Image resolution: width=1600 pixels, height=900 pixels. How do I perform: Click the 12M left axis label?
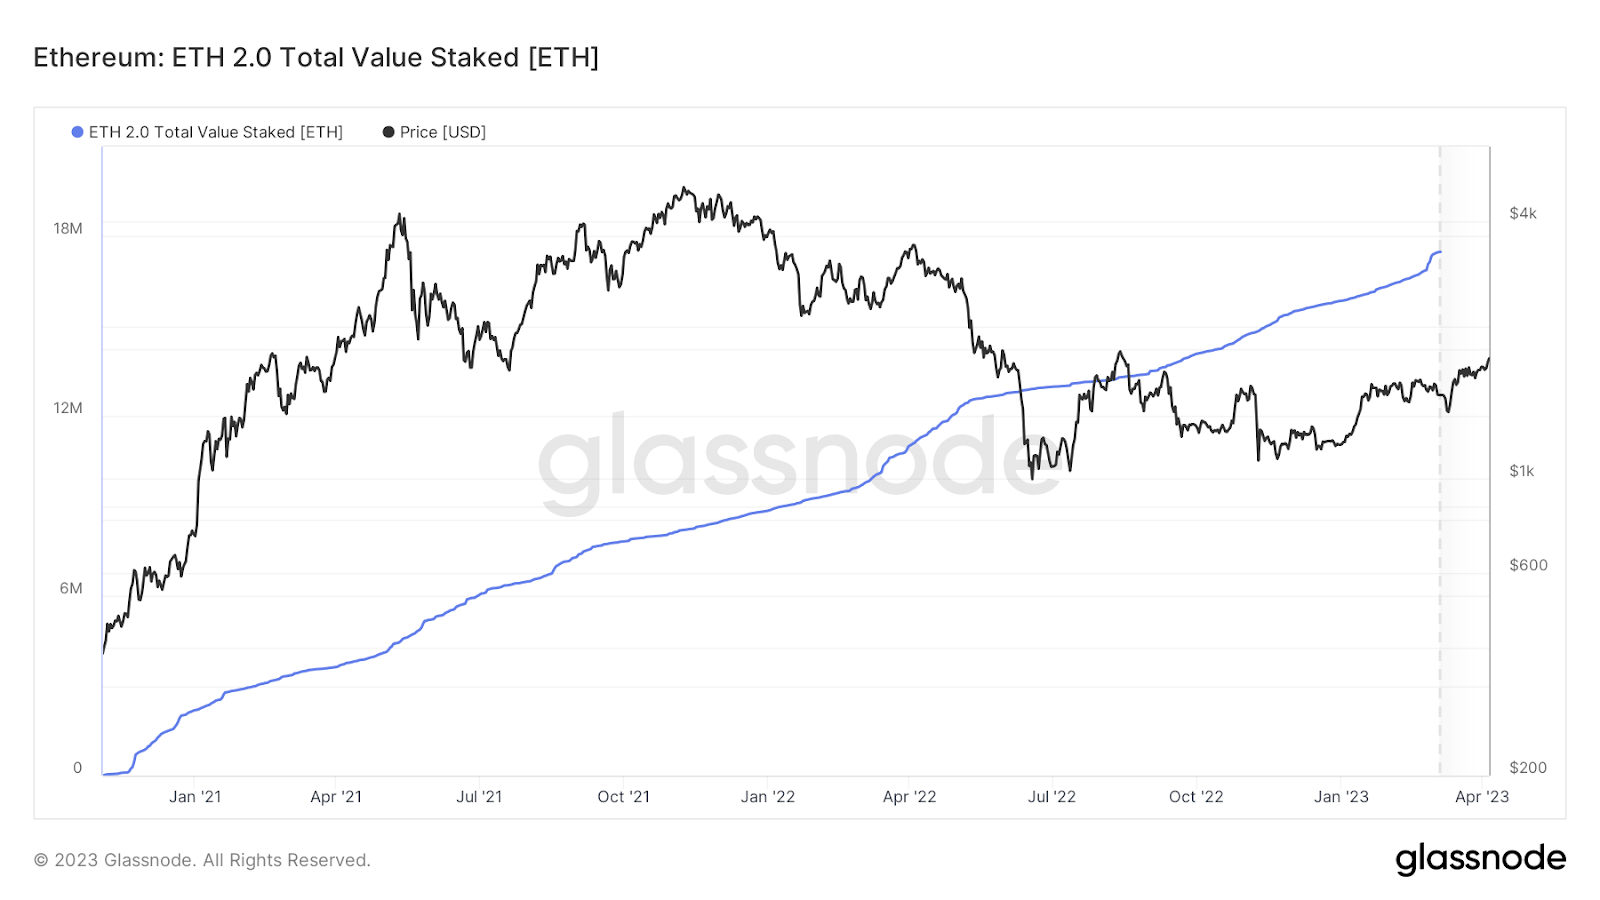click(68, 408)
